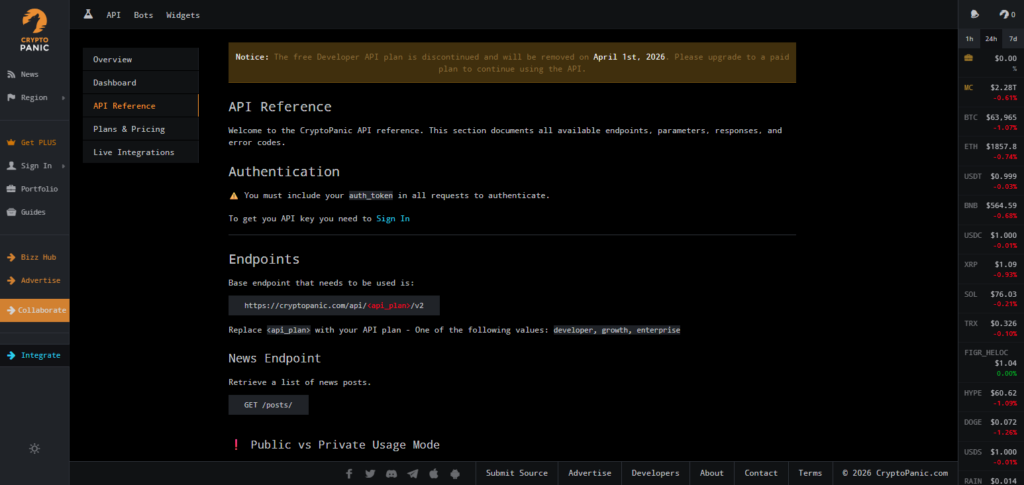The image size is (1024, 485).
Task: Expand the Sign In submenu arrow
Action: [x=63, y=166]
